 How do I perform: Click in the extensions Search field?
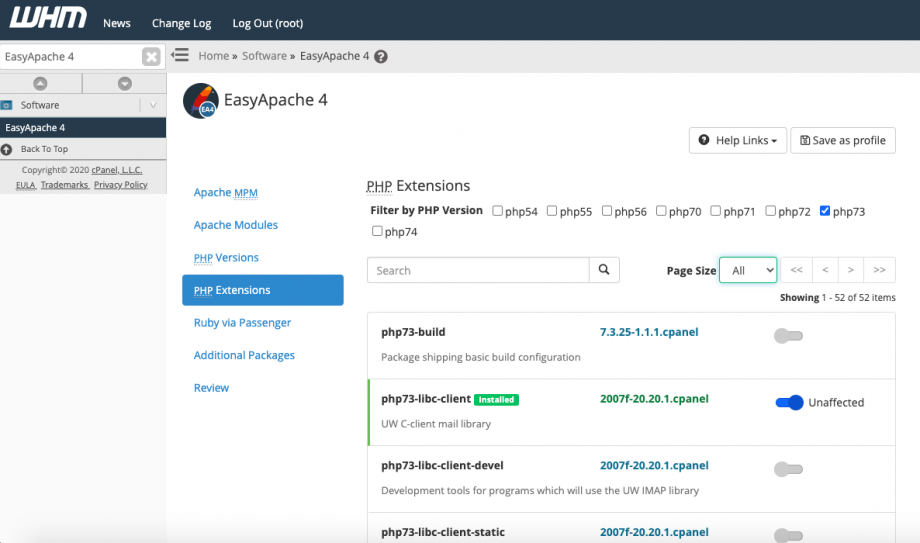(477, 270)
